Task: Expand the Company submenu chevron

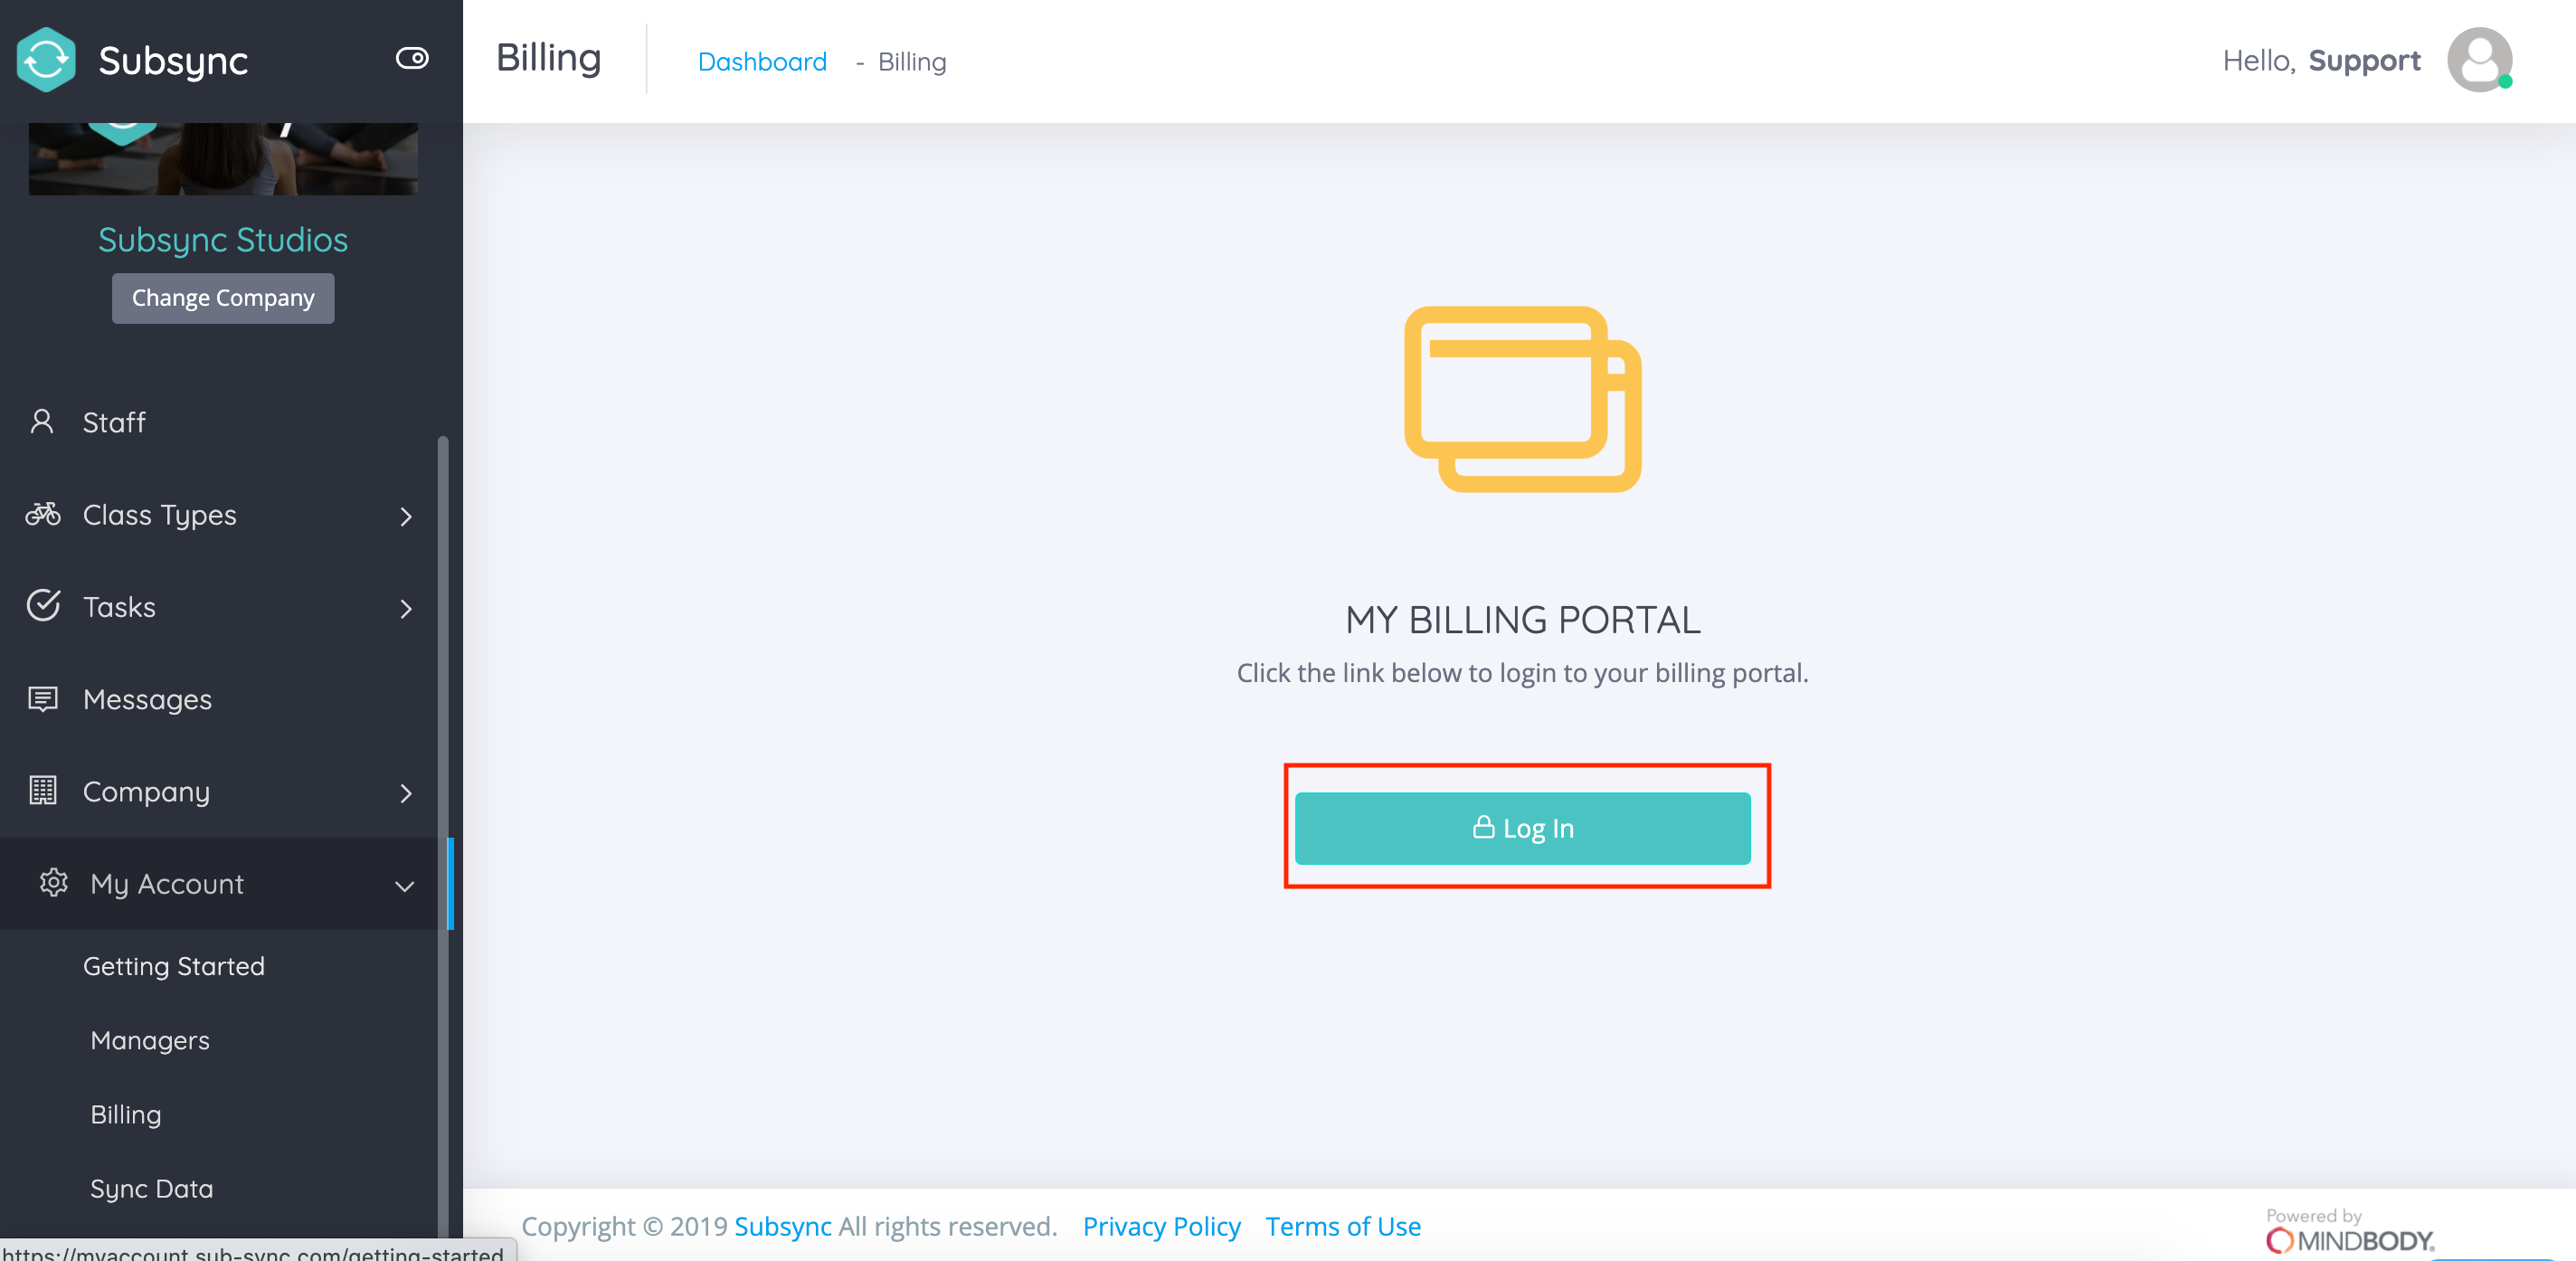Action: pyautogui.click(x=405, y=793)
